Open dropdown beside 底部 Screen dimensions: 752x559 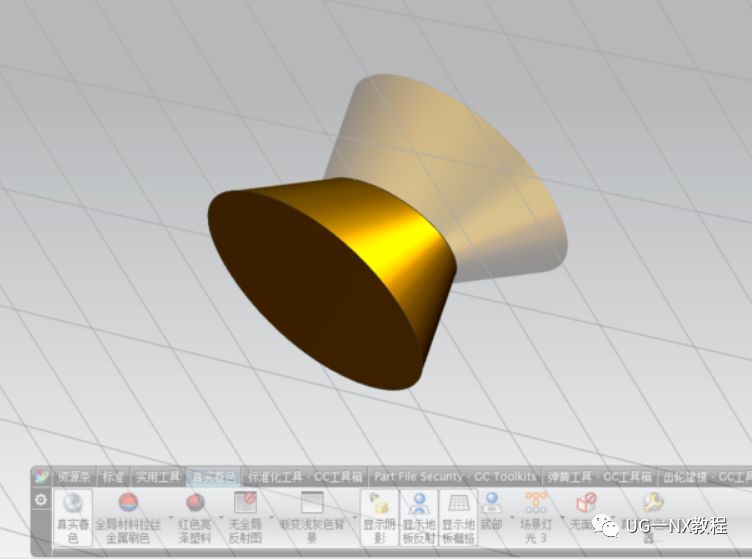pos(512,518)
